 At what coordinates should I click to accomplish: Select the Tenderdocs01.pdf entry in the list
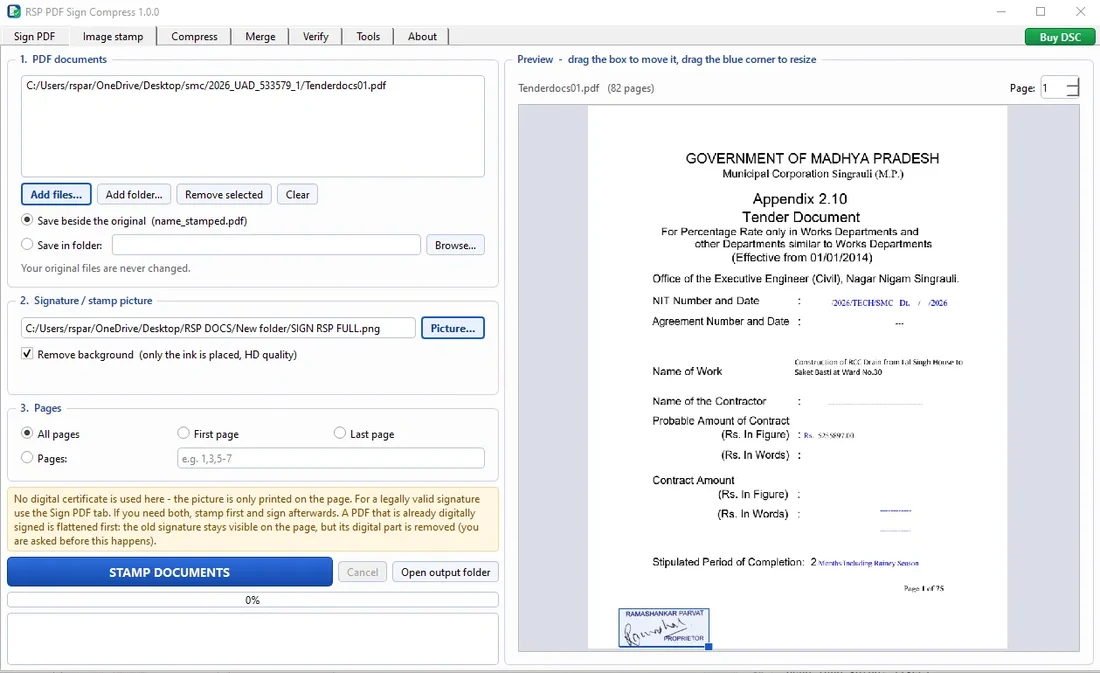tap(206, 86)
